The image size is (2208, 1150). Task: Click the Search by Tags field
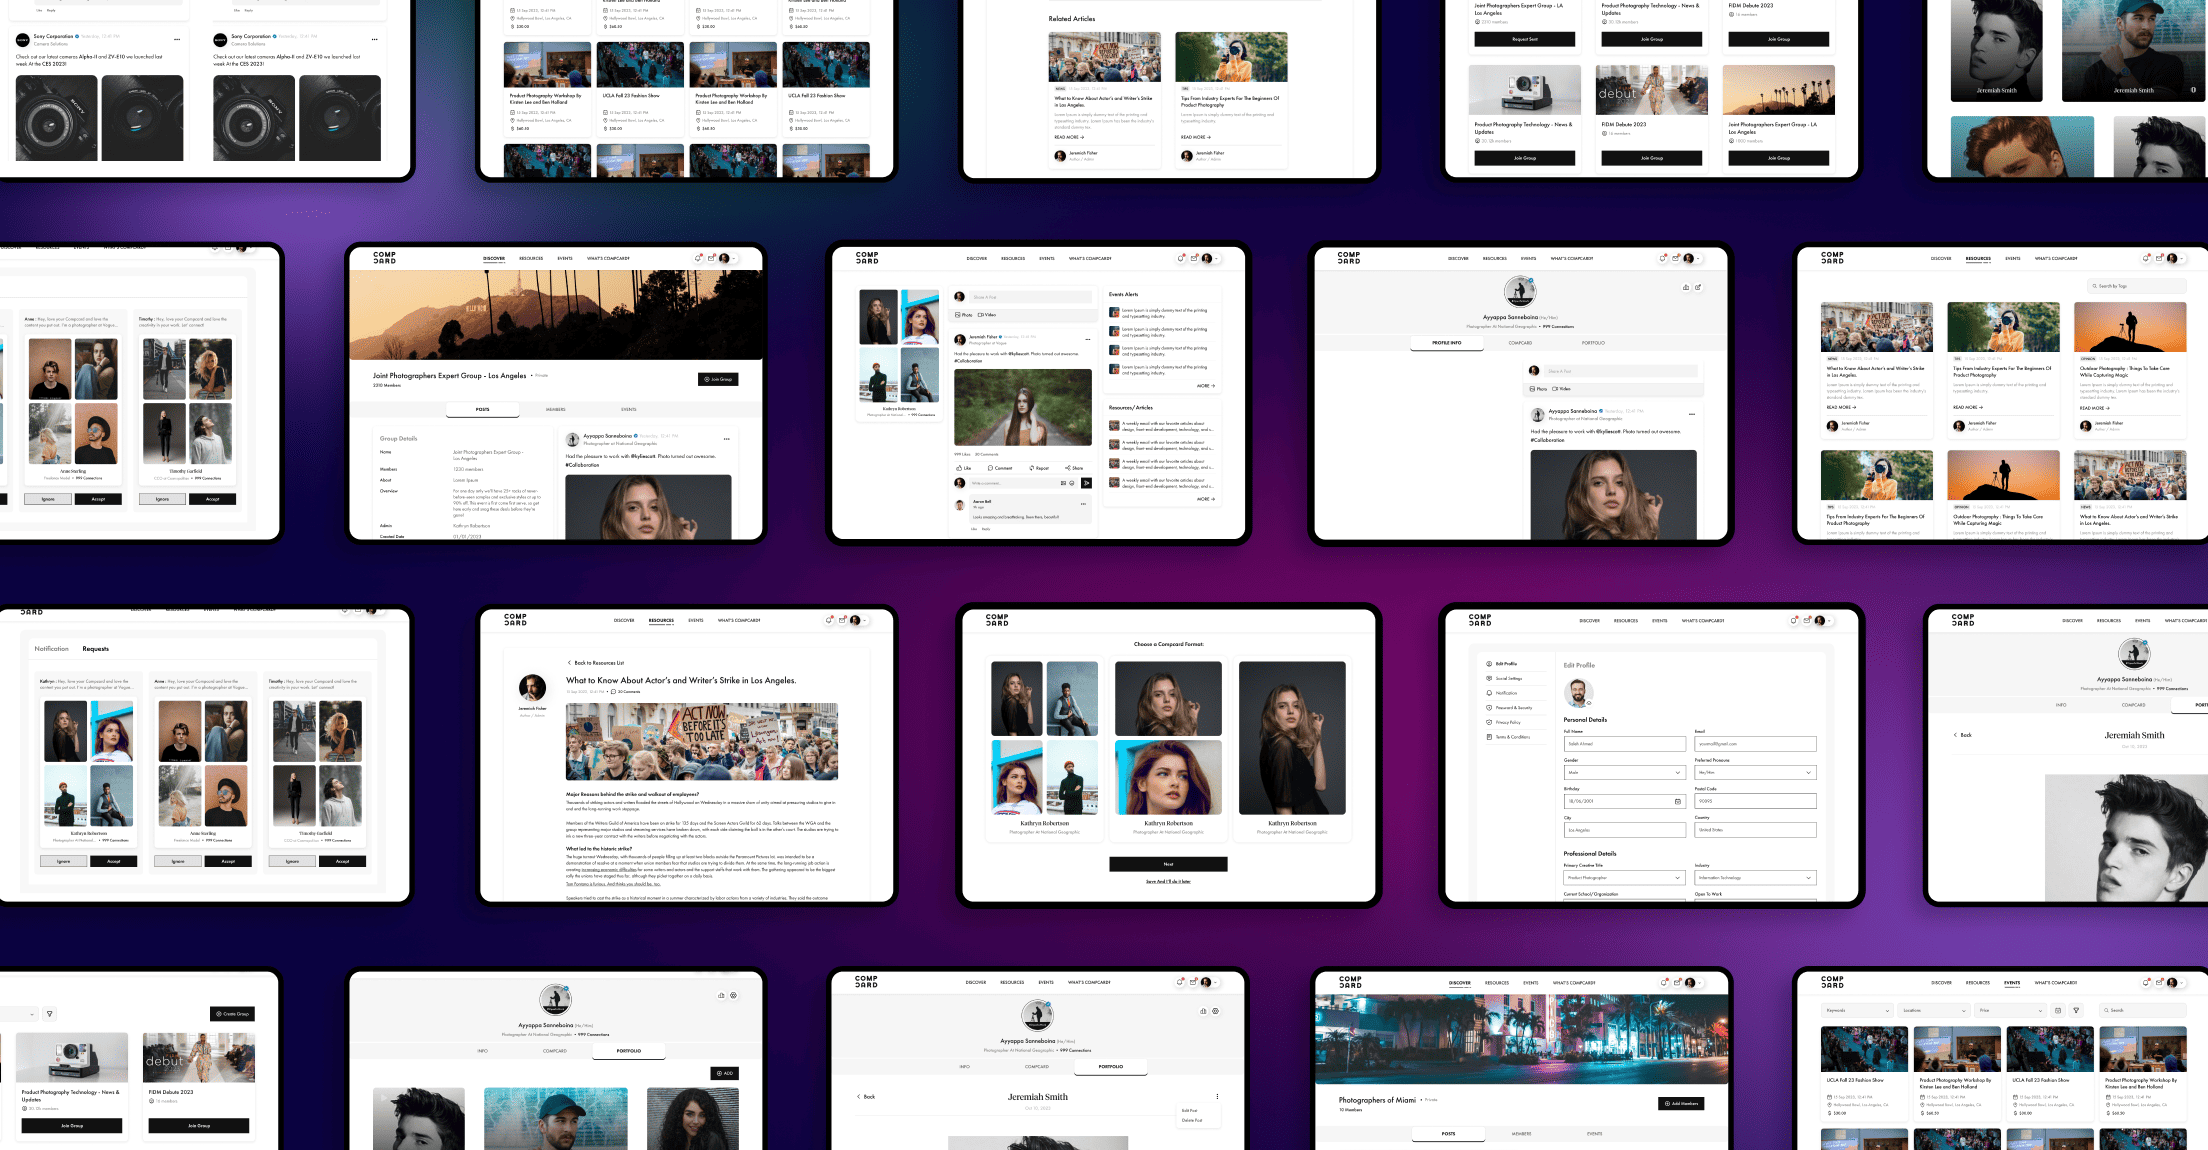pos(2136,286)
